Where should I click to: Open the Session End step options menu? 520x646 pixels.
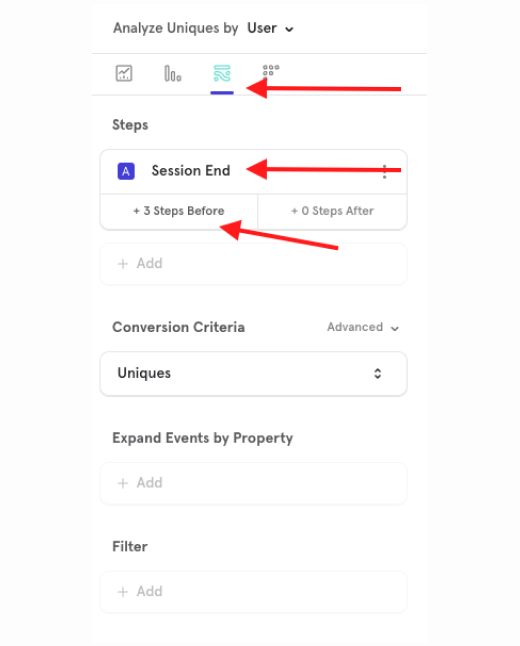tap(384, 171)
